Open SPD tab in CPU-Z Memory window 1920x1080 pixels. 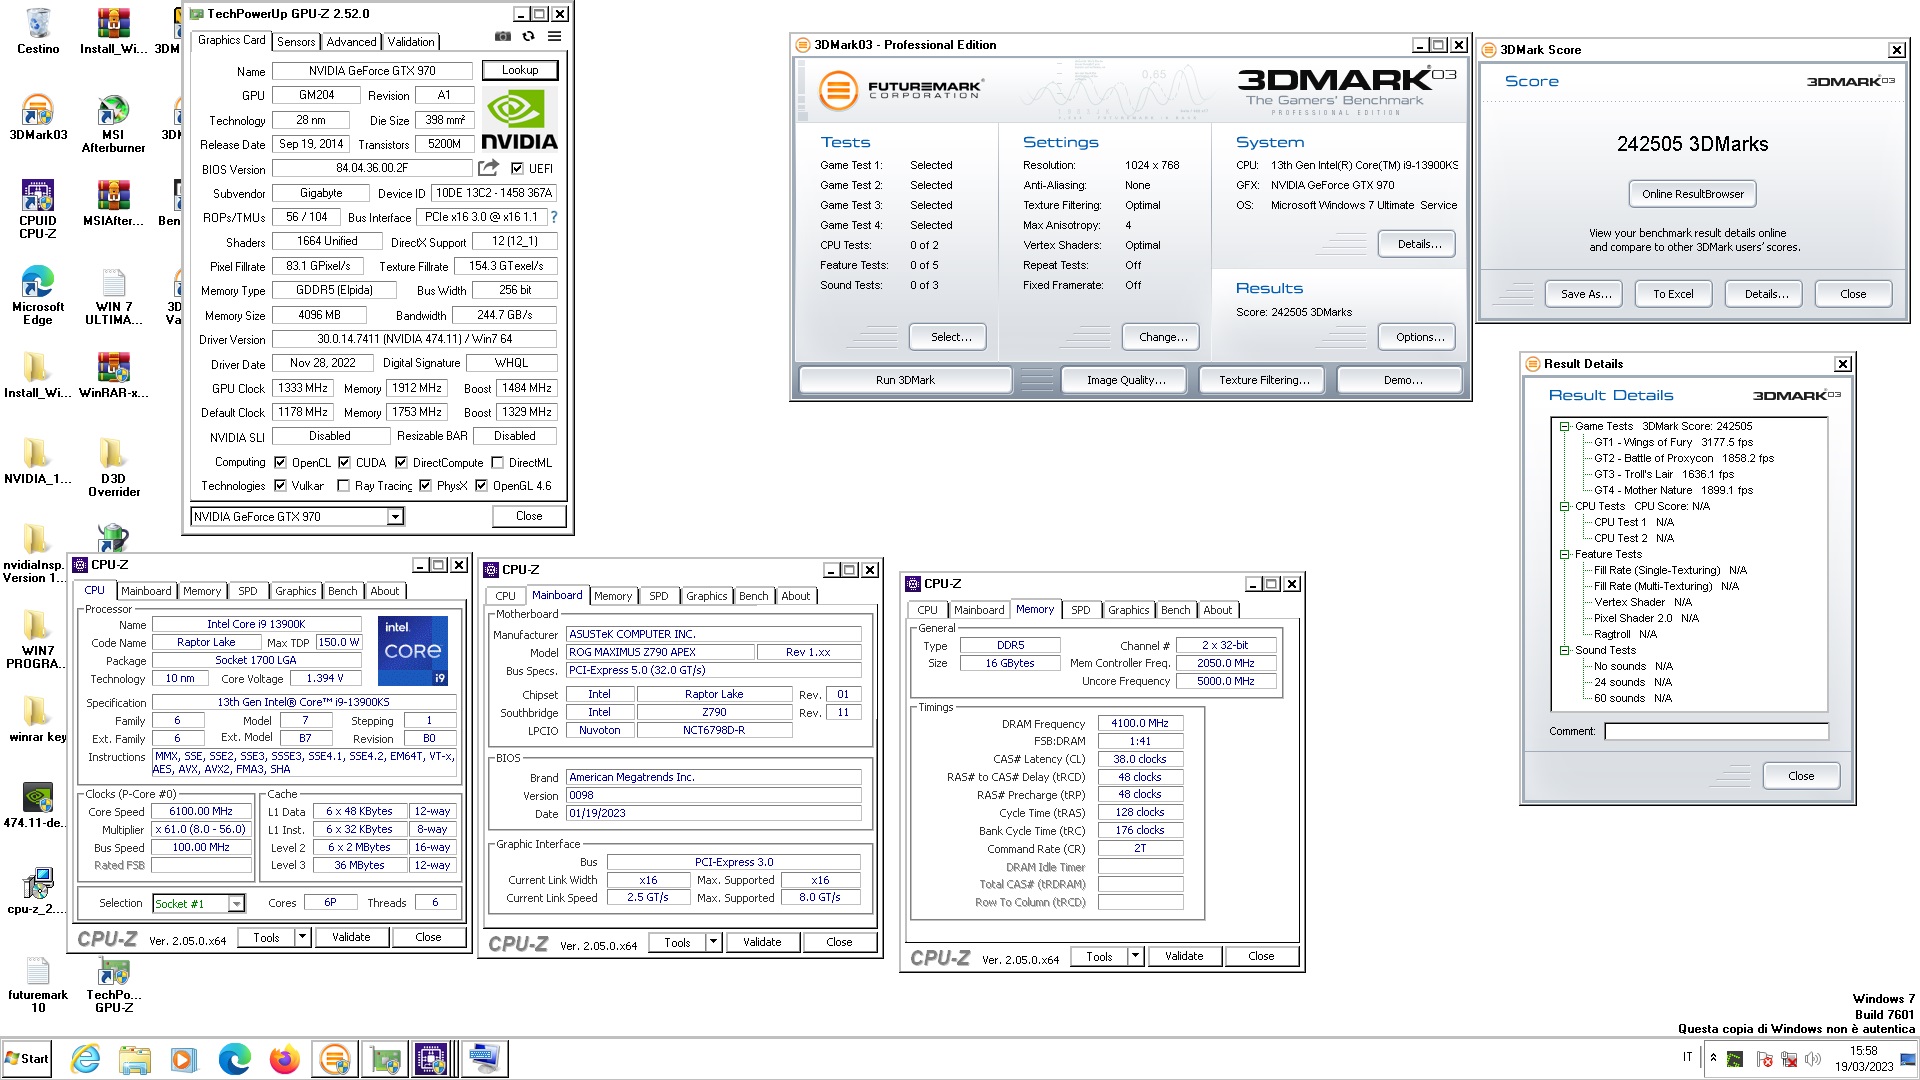tap(1080, 610)
